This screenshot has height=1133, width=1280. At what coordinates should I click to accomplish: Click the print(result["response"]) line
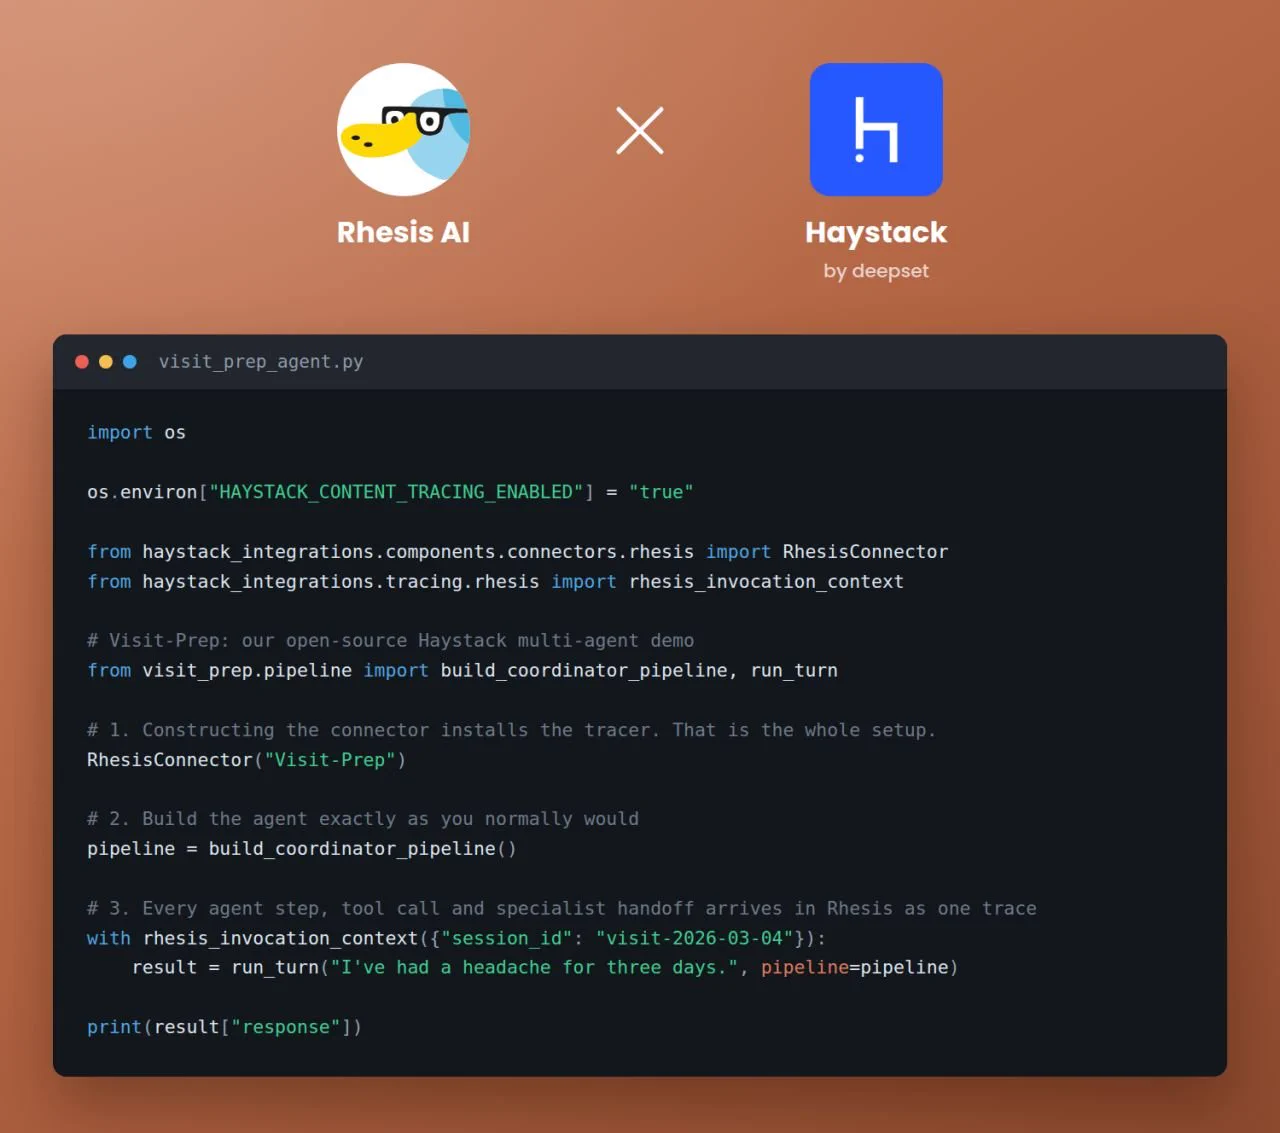pyautogui.click(x=224, y=1027)
